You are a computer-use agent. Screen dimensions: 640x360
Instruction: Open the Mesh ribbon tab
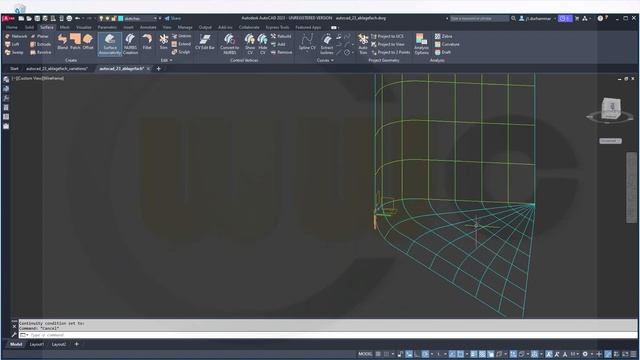point(64,27)
